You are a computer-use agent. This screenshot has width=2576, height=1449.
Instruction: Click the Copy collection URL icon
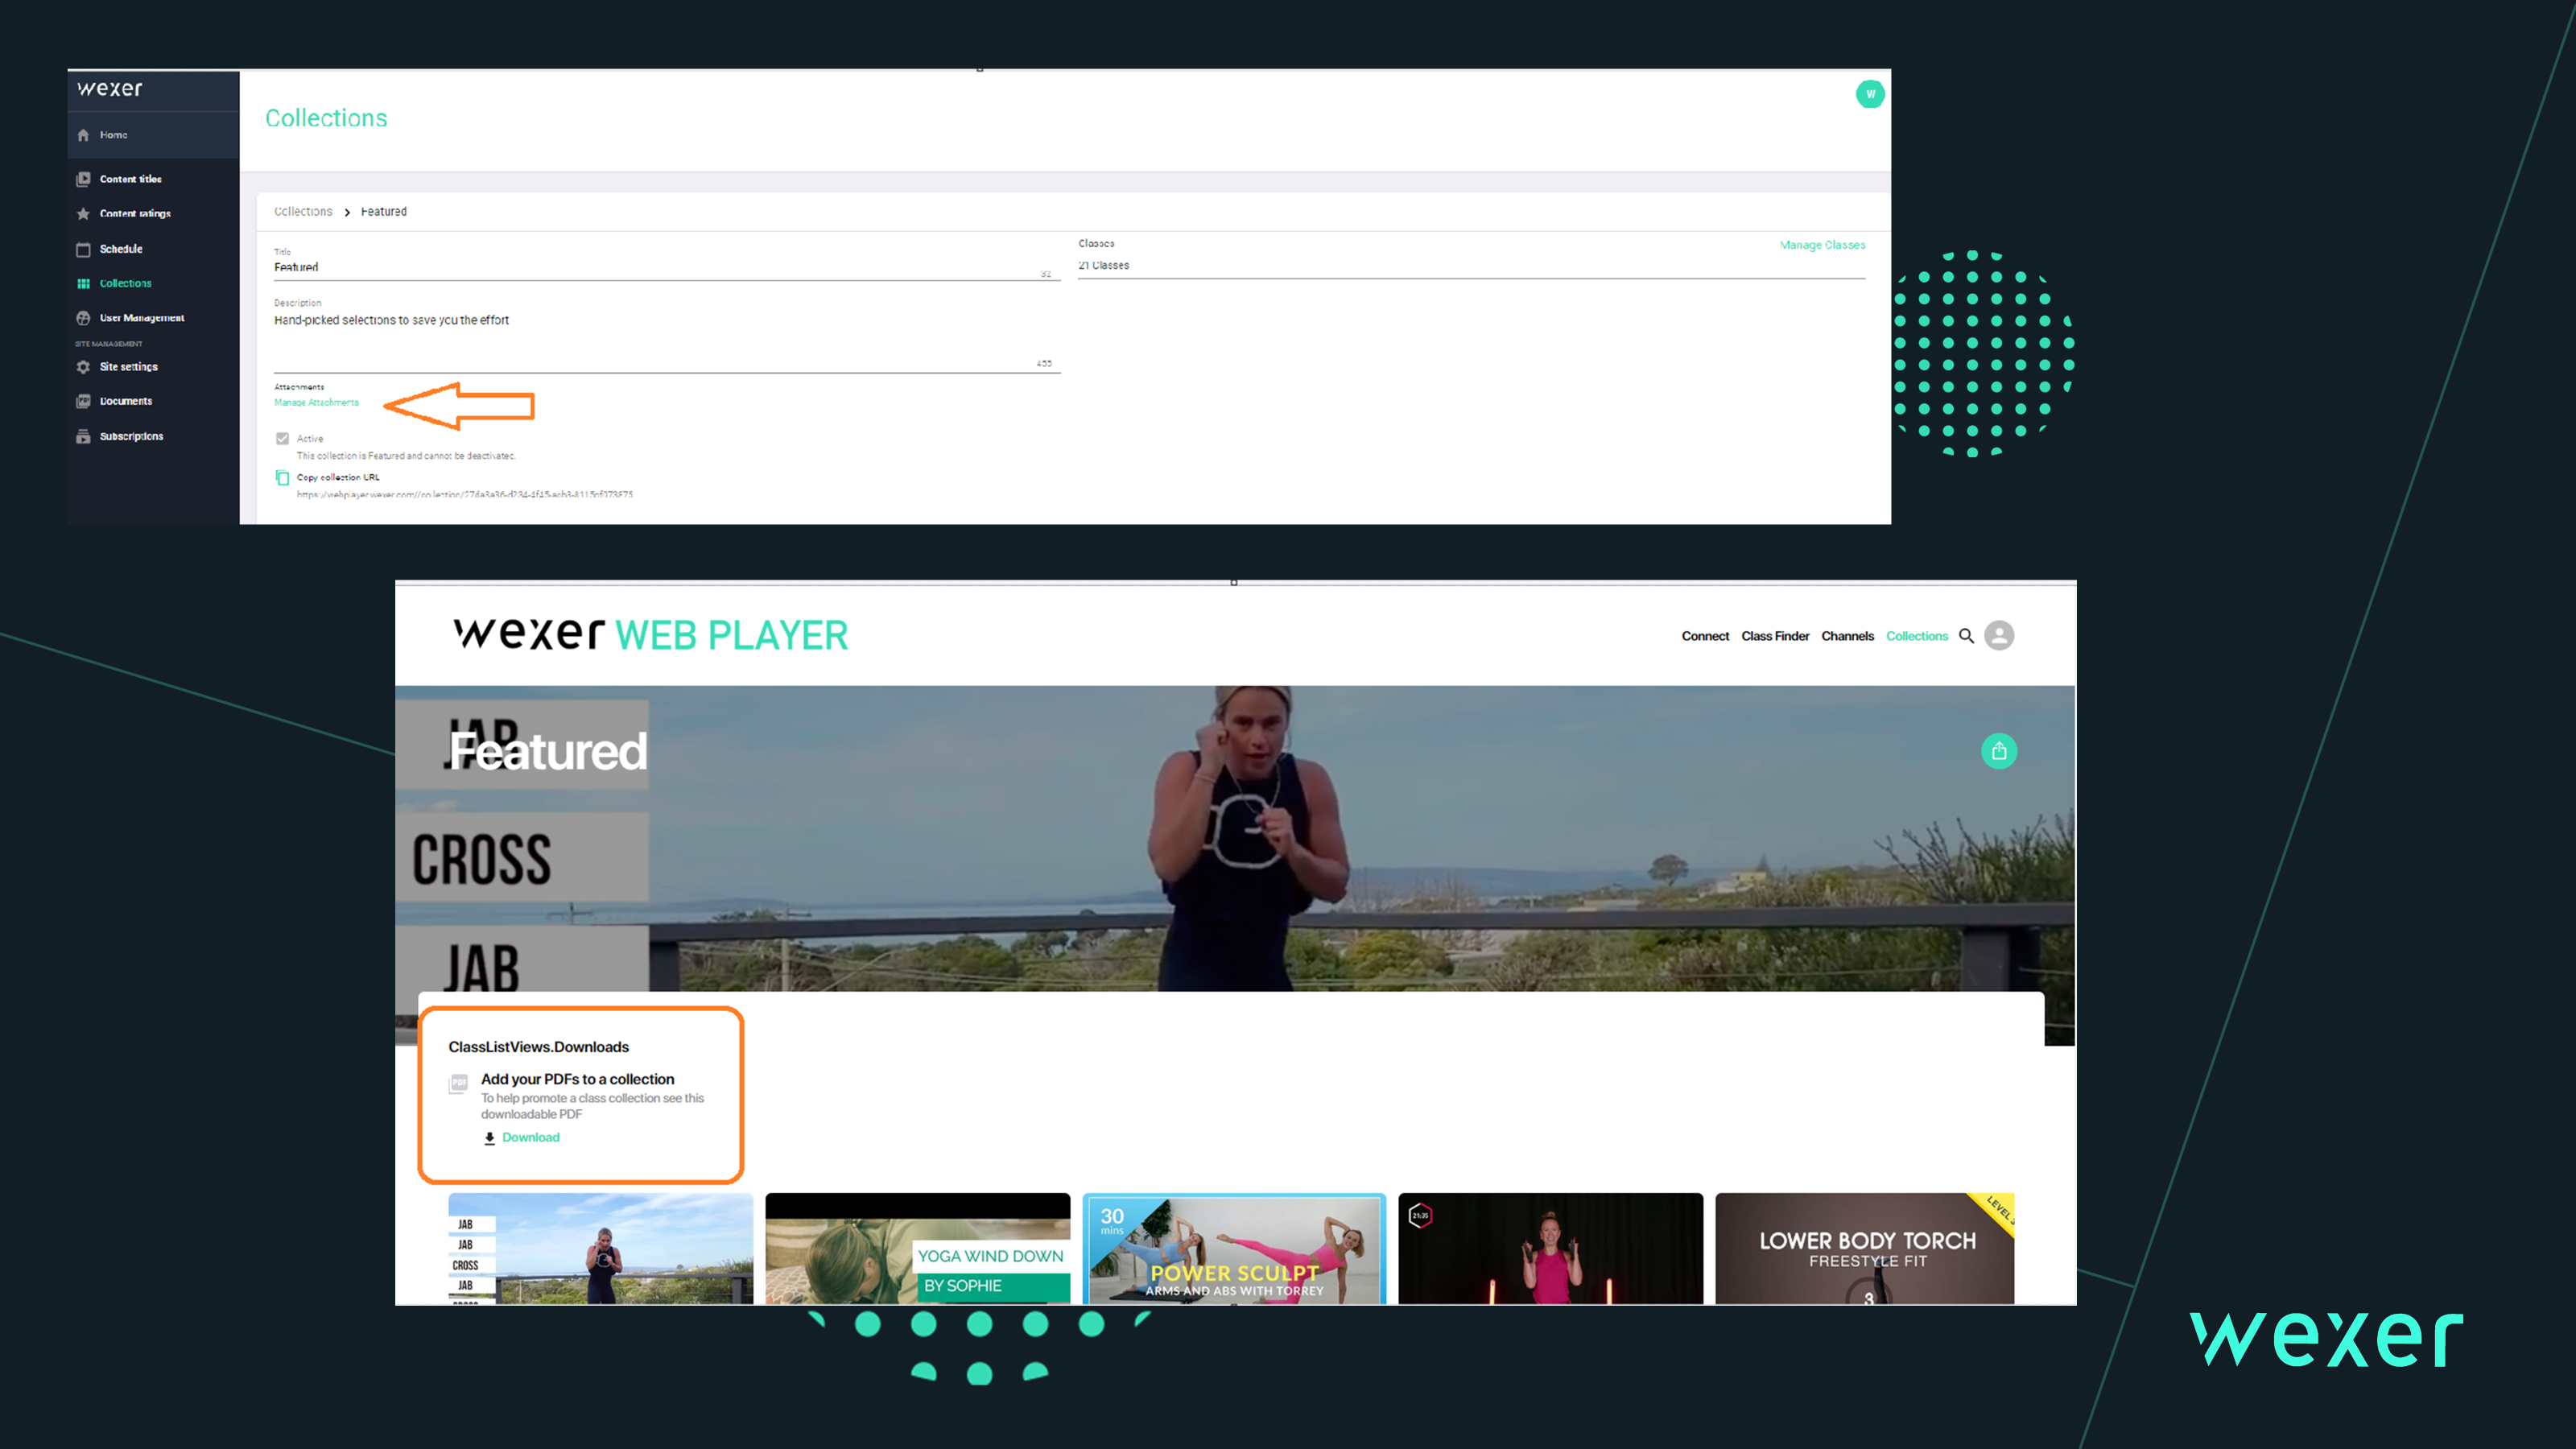[x=283, y=478]
